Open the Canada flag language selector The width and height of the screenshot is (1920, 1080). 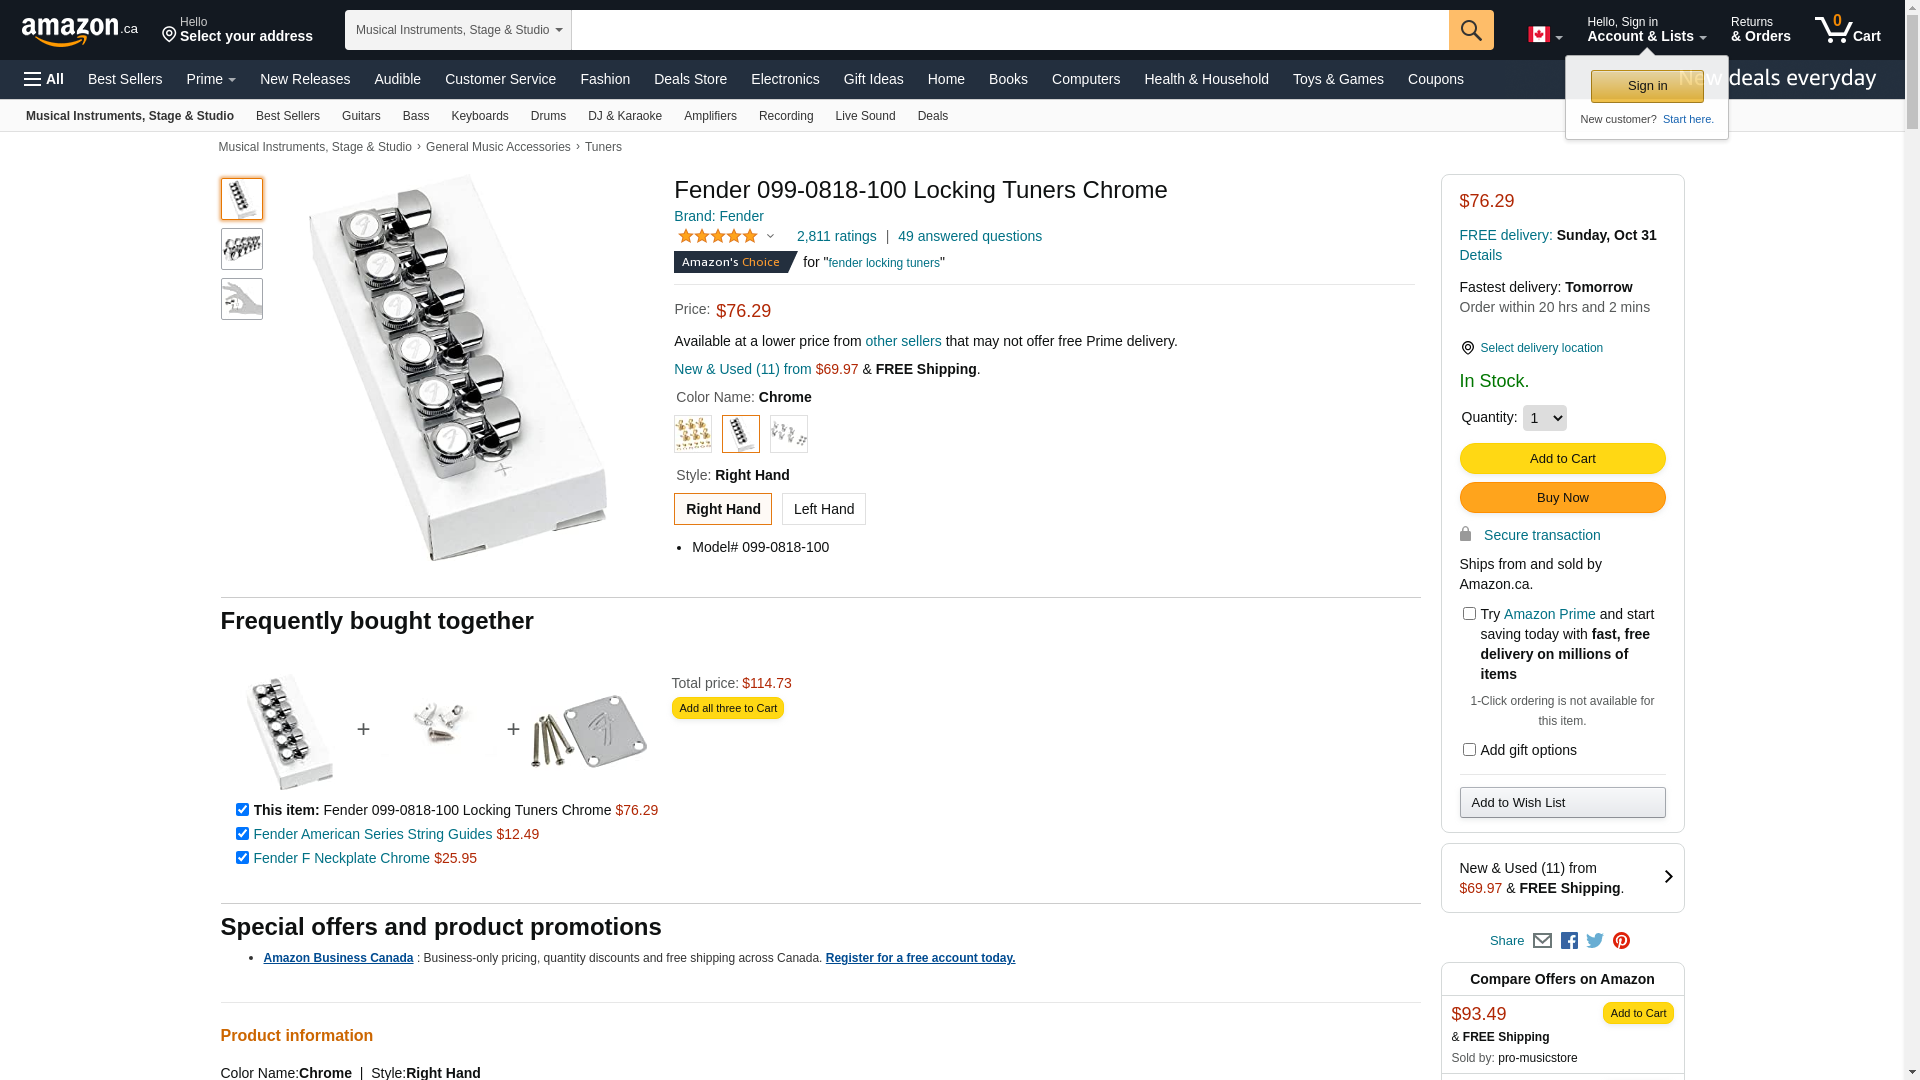(x=1544, y=35)
